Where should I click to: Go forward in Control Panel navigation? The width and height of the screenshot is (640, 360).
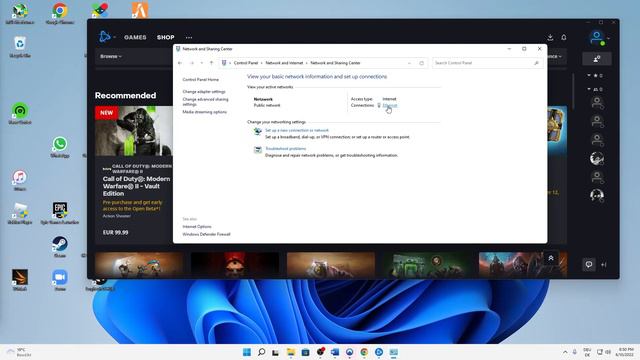point(191,63)
